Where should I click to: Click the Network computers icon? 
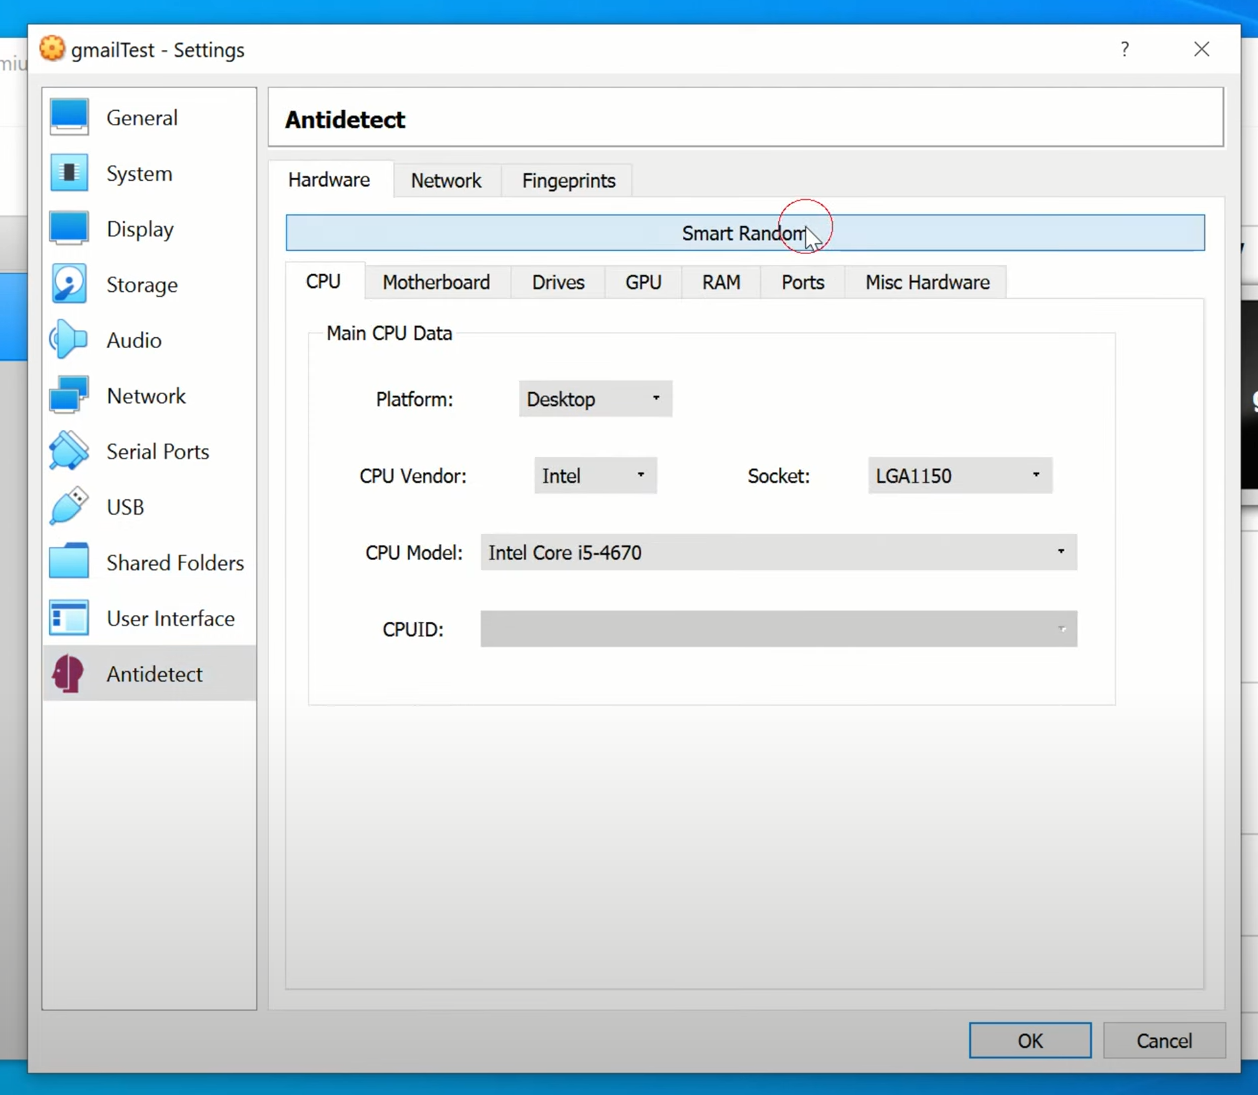(69, 396)
